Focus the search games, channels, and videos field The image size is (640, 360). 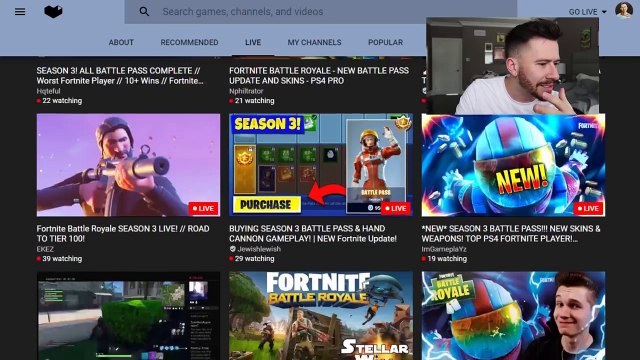point(320,11)
